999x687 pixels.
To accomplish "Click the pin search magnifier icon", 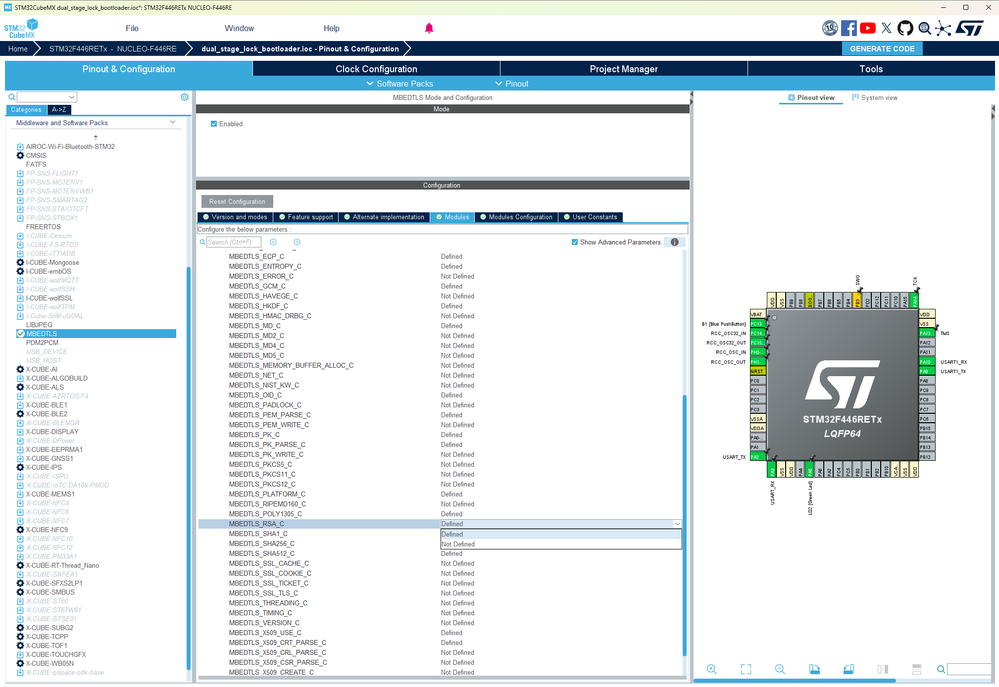I will (940, 669).
